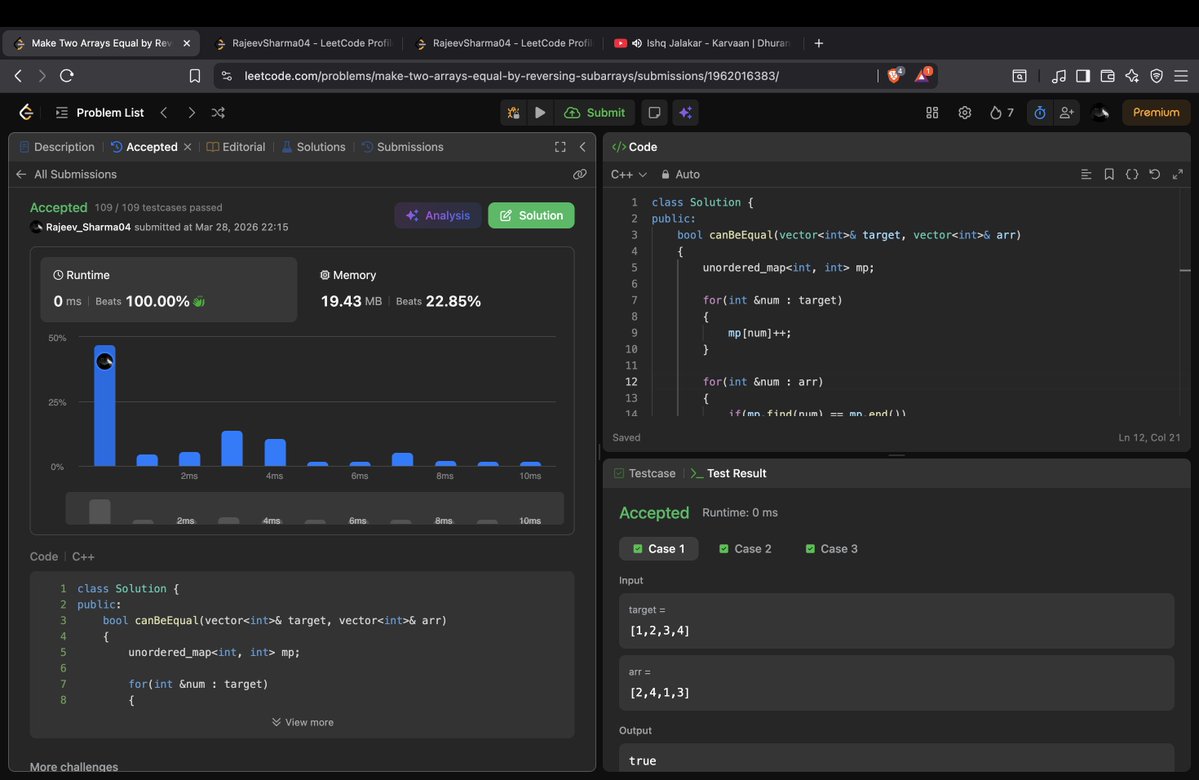Switch to the Ishq Jalakar YouTube tab
The image size is (1199, 780).
point(701,44)
